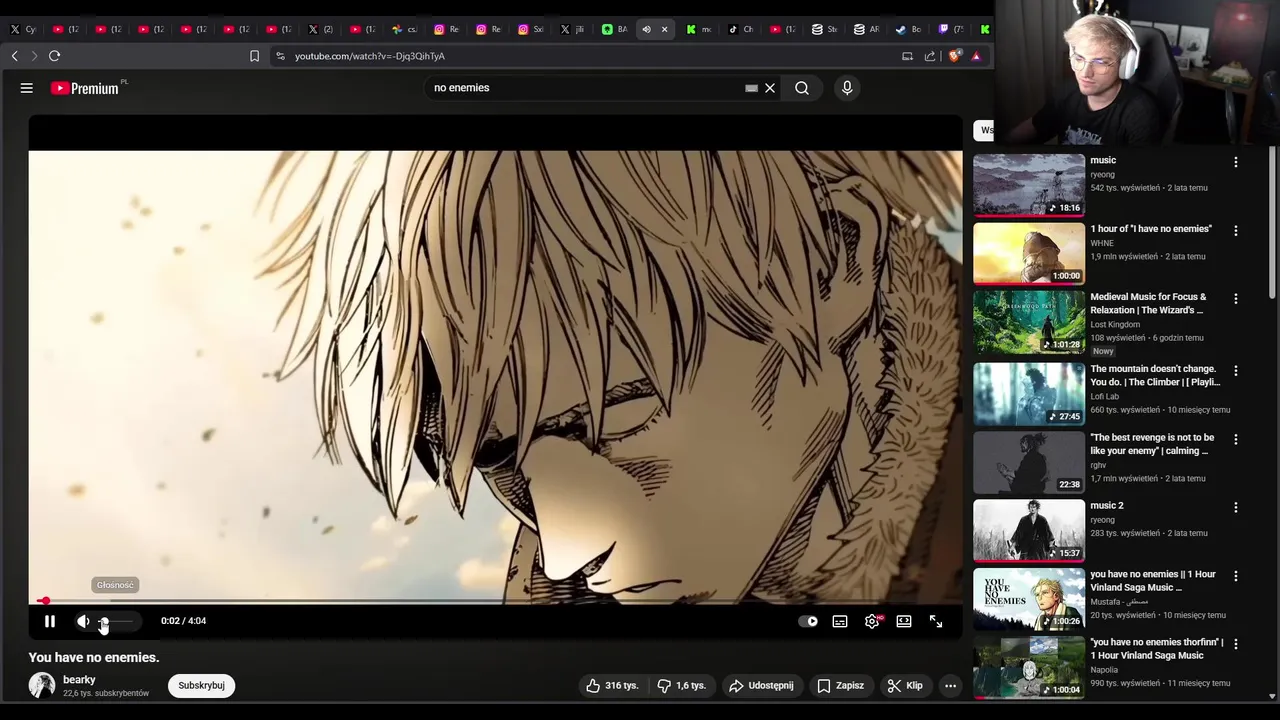Open the on-screen keyboard icon in search
This screenshot has height=720, width=1280.
pos(751,88)
